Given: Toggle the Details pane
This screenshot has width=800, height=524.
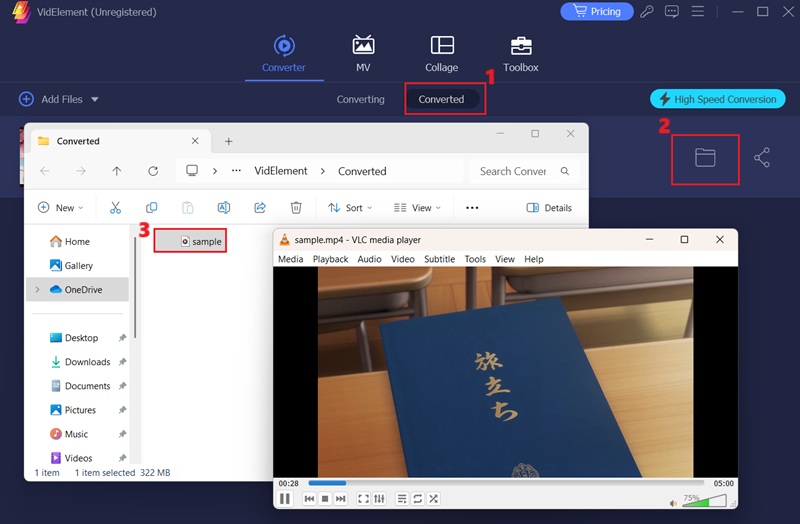Looking at the screenshot, I should (549, 208).
